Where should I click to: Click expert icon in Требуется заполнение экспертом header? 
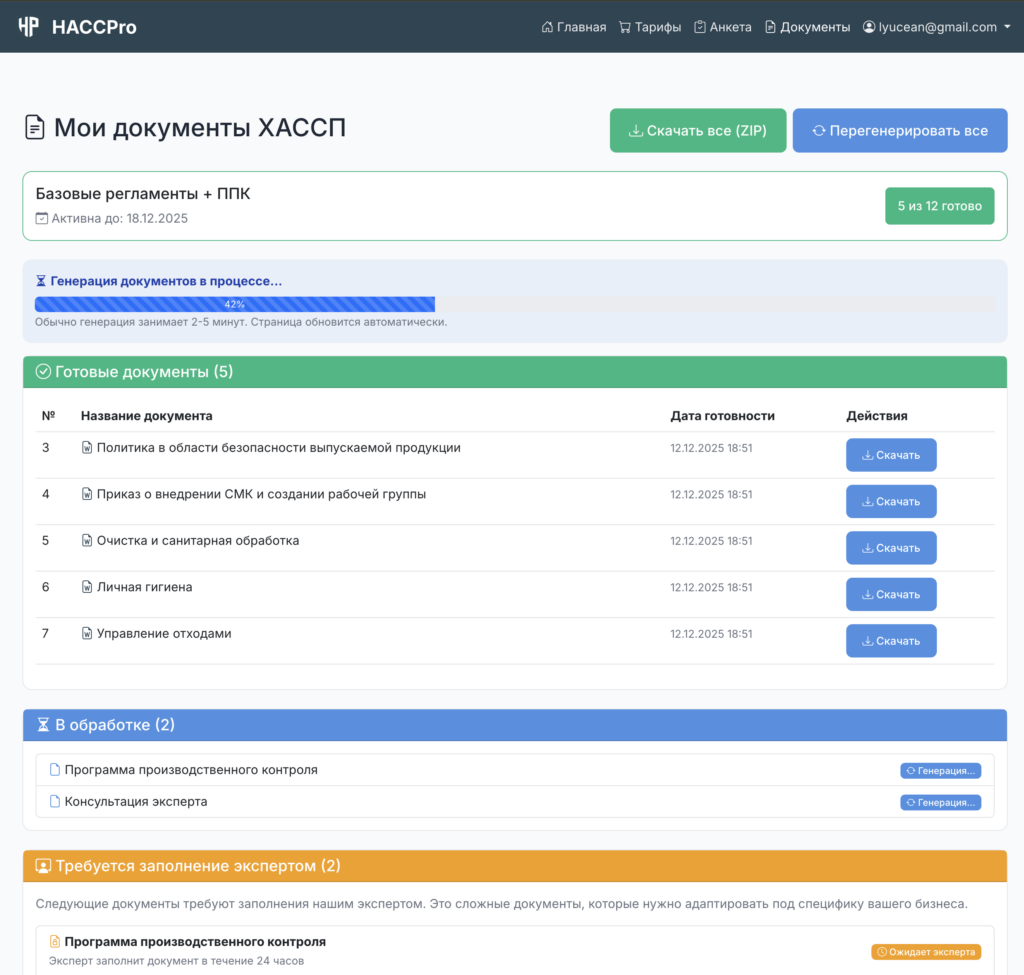(x=43, y=866)
